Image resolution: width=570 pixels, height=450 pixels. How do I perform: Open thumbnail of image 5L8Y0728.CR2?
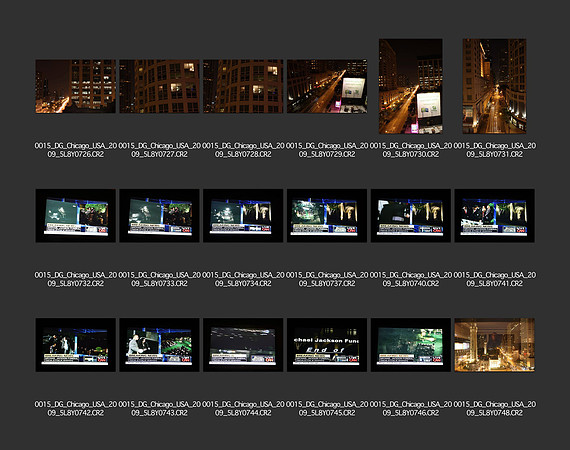point(243,87)
